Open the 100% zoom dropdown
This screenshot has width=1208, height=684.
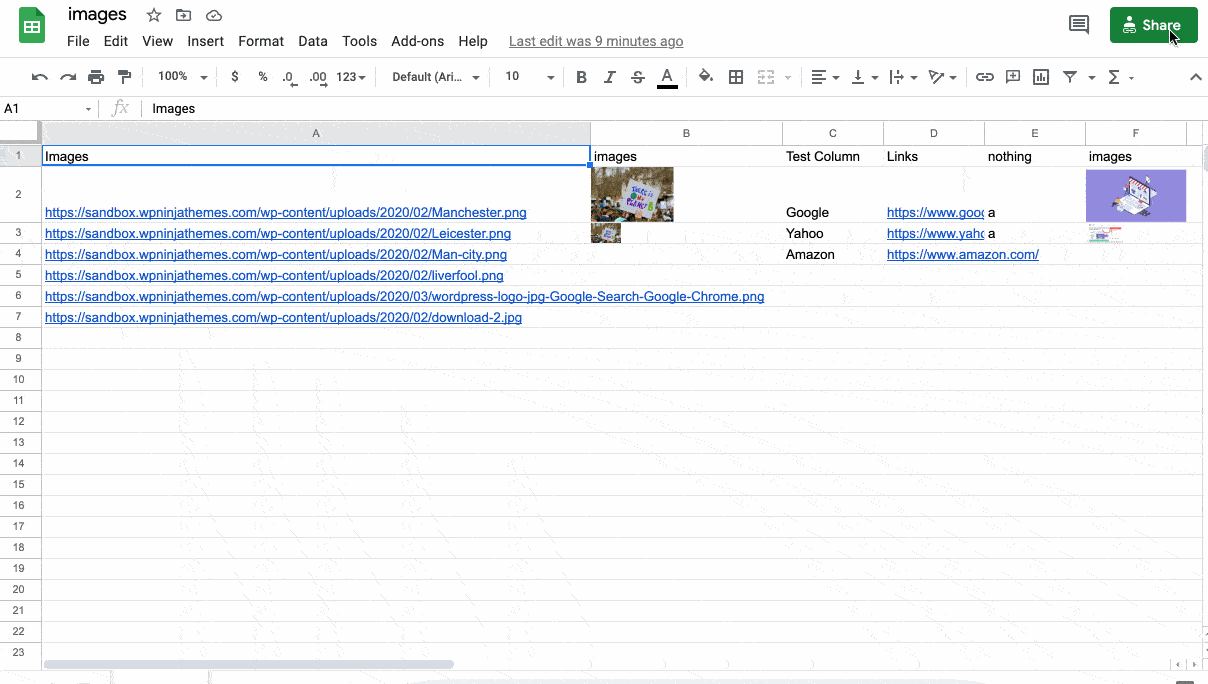coord(182,77)
